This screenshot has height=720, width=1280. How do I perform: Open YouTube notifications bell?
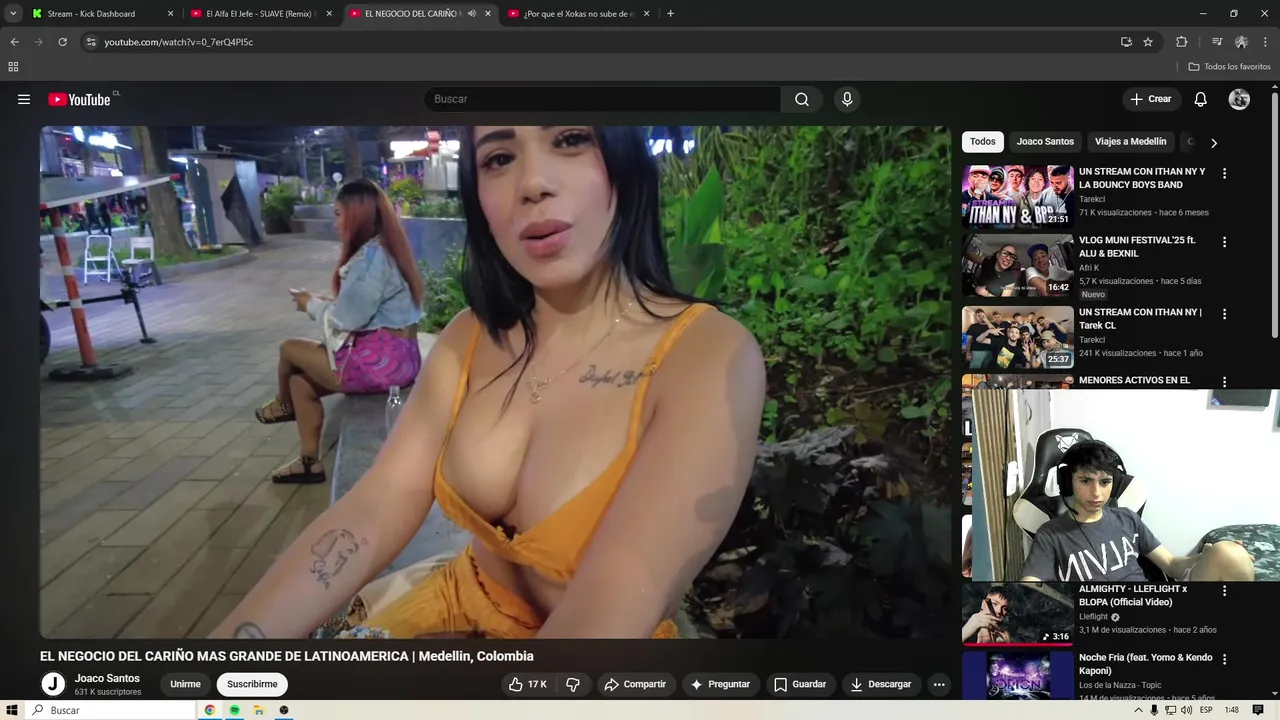coord(1201,99)
